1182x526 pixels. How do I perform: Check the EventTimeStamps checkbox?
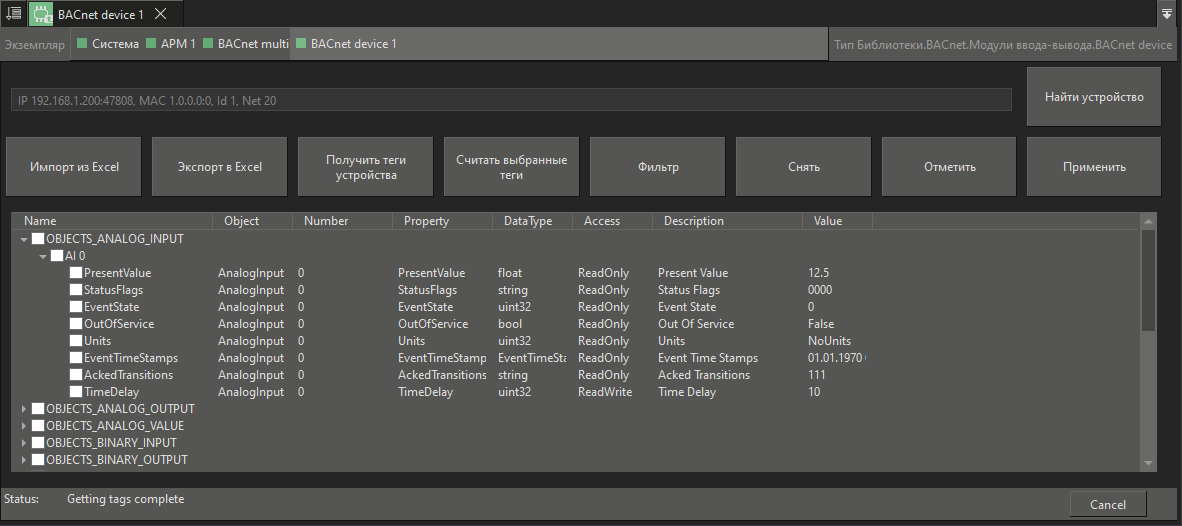tap(75, 357)
